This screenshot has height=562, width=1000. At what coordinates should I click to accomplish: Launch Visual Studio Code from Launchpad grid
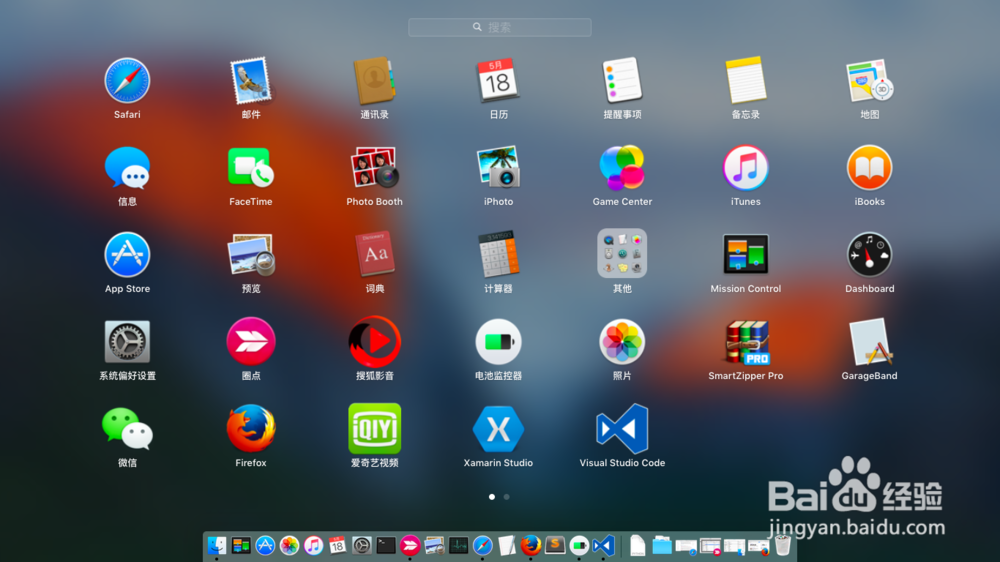622,429
